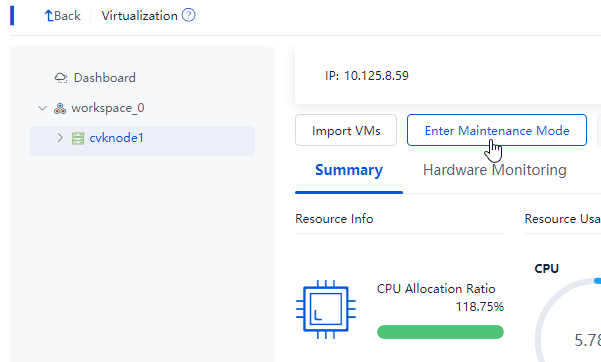Viewport: 601px width, 362px height.
Task: Select workspace_0 in the tree
Action: pyautogui.click(x=108, y=108)
